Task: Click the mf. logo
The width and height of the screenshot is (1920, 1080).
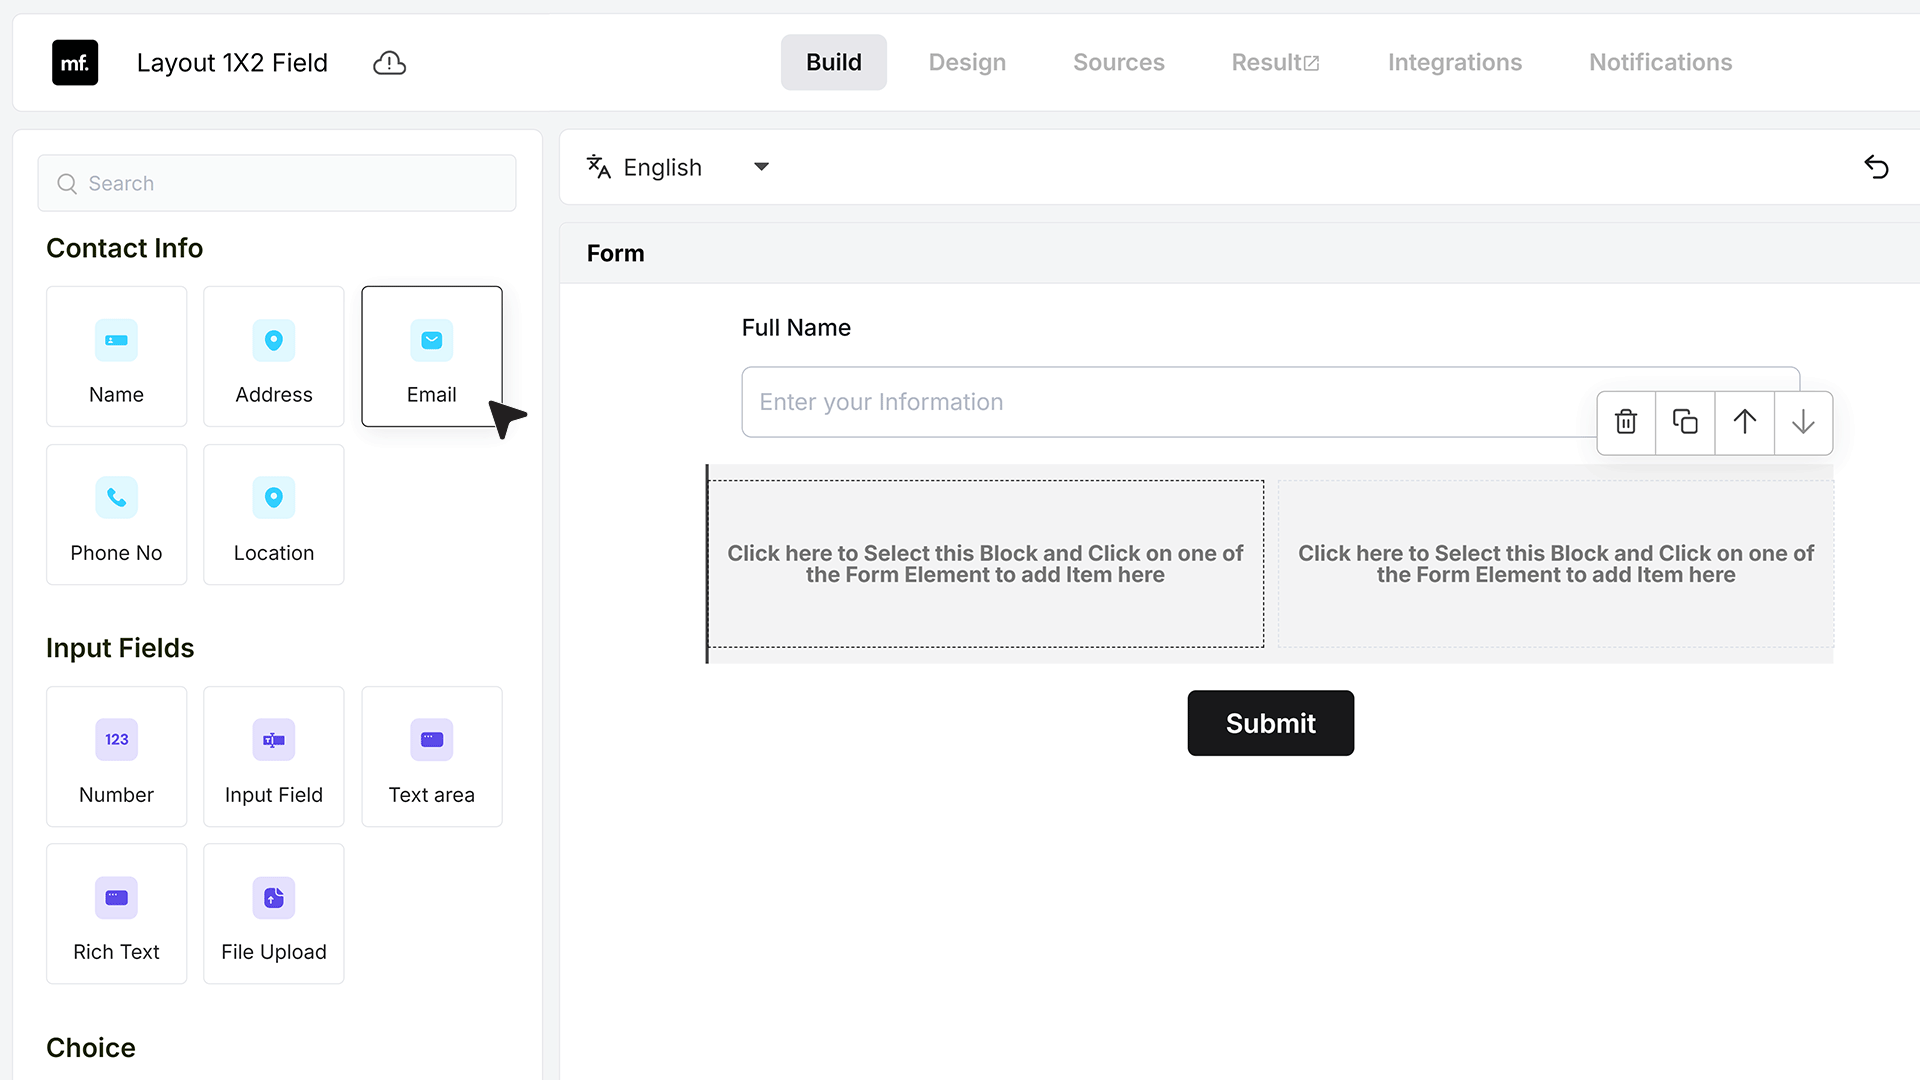Action: [x=75, y=63]
